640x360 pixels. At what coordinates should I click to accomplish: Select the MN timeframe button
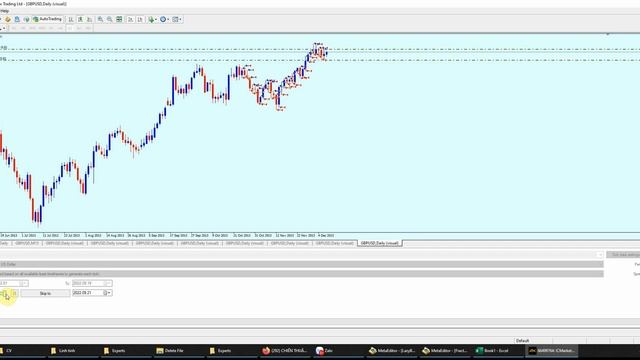tap(88, 28)
